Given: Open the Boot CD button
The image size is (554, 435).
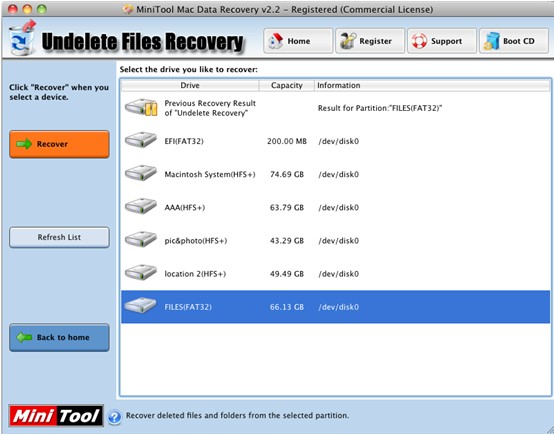Looking at the screenshot, I should click(x=514, y=41).
